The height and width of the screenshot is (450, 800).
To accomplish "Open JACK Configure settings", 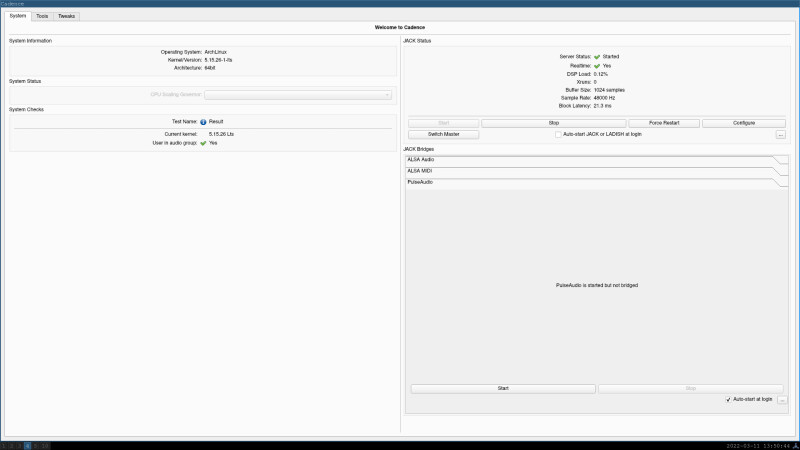I will [x=744, y=123].
